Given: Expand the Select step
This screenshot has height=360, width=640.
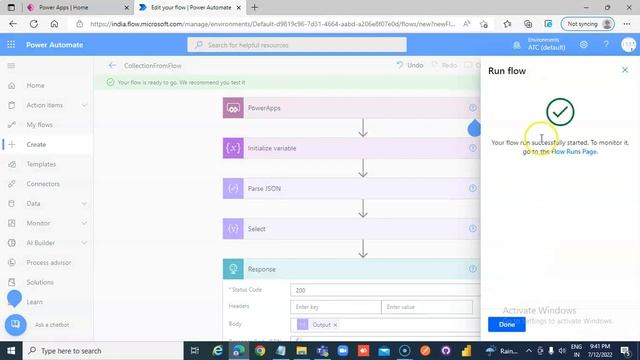Looking at the screenshot, I should [x=351, y=229].
